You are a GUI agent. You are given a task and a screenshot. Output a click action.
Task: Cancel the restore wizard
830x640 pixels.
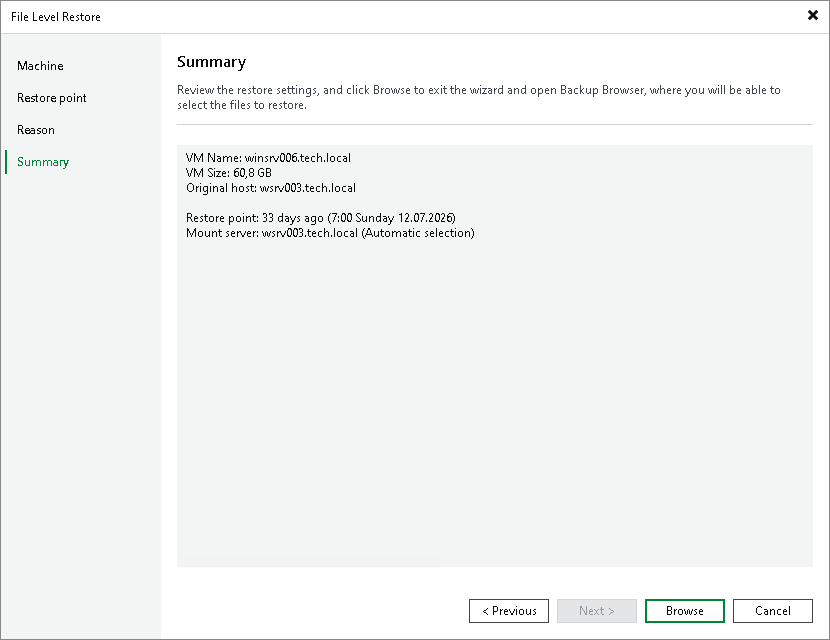click(x=772, y=611)
